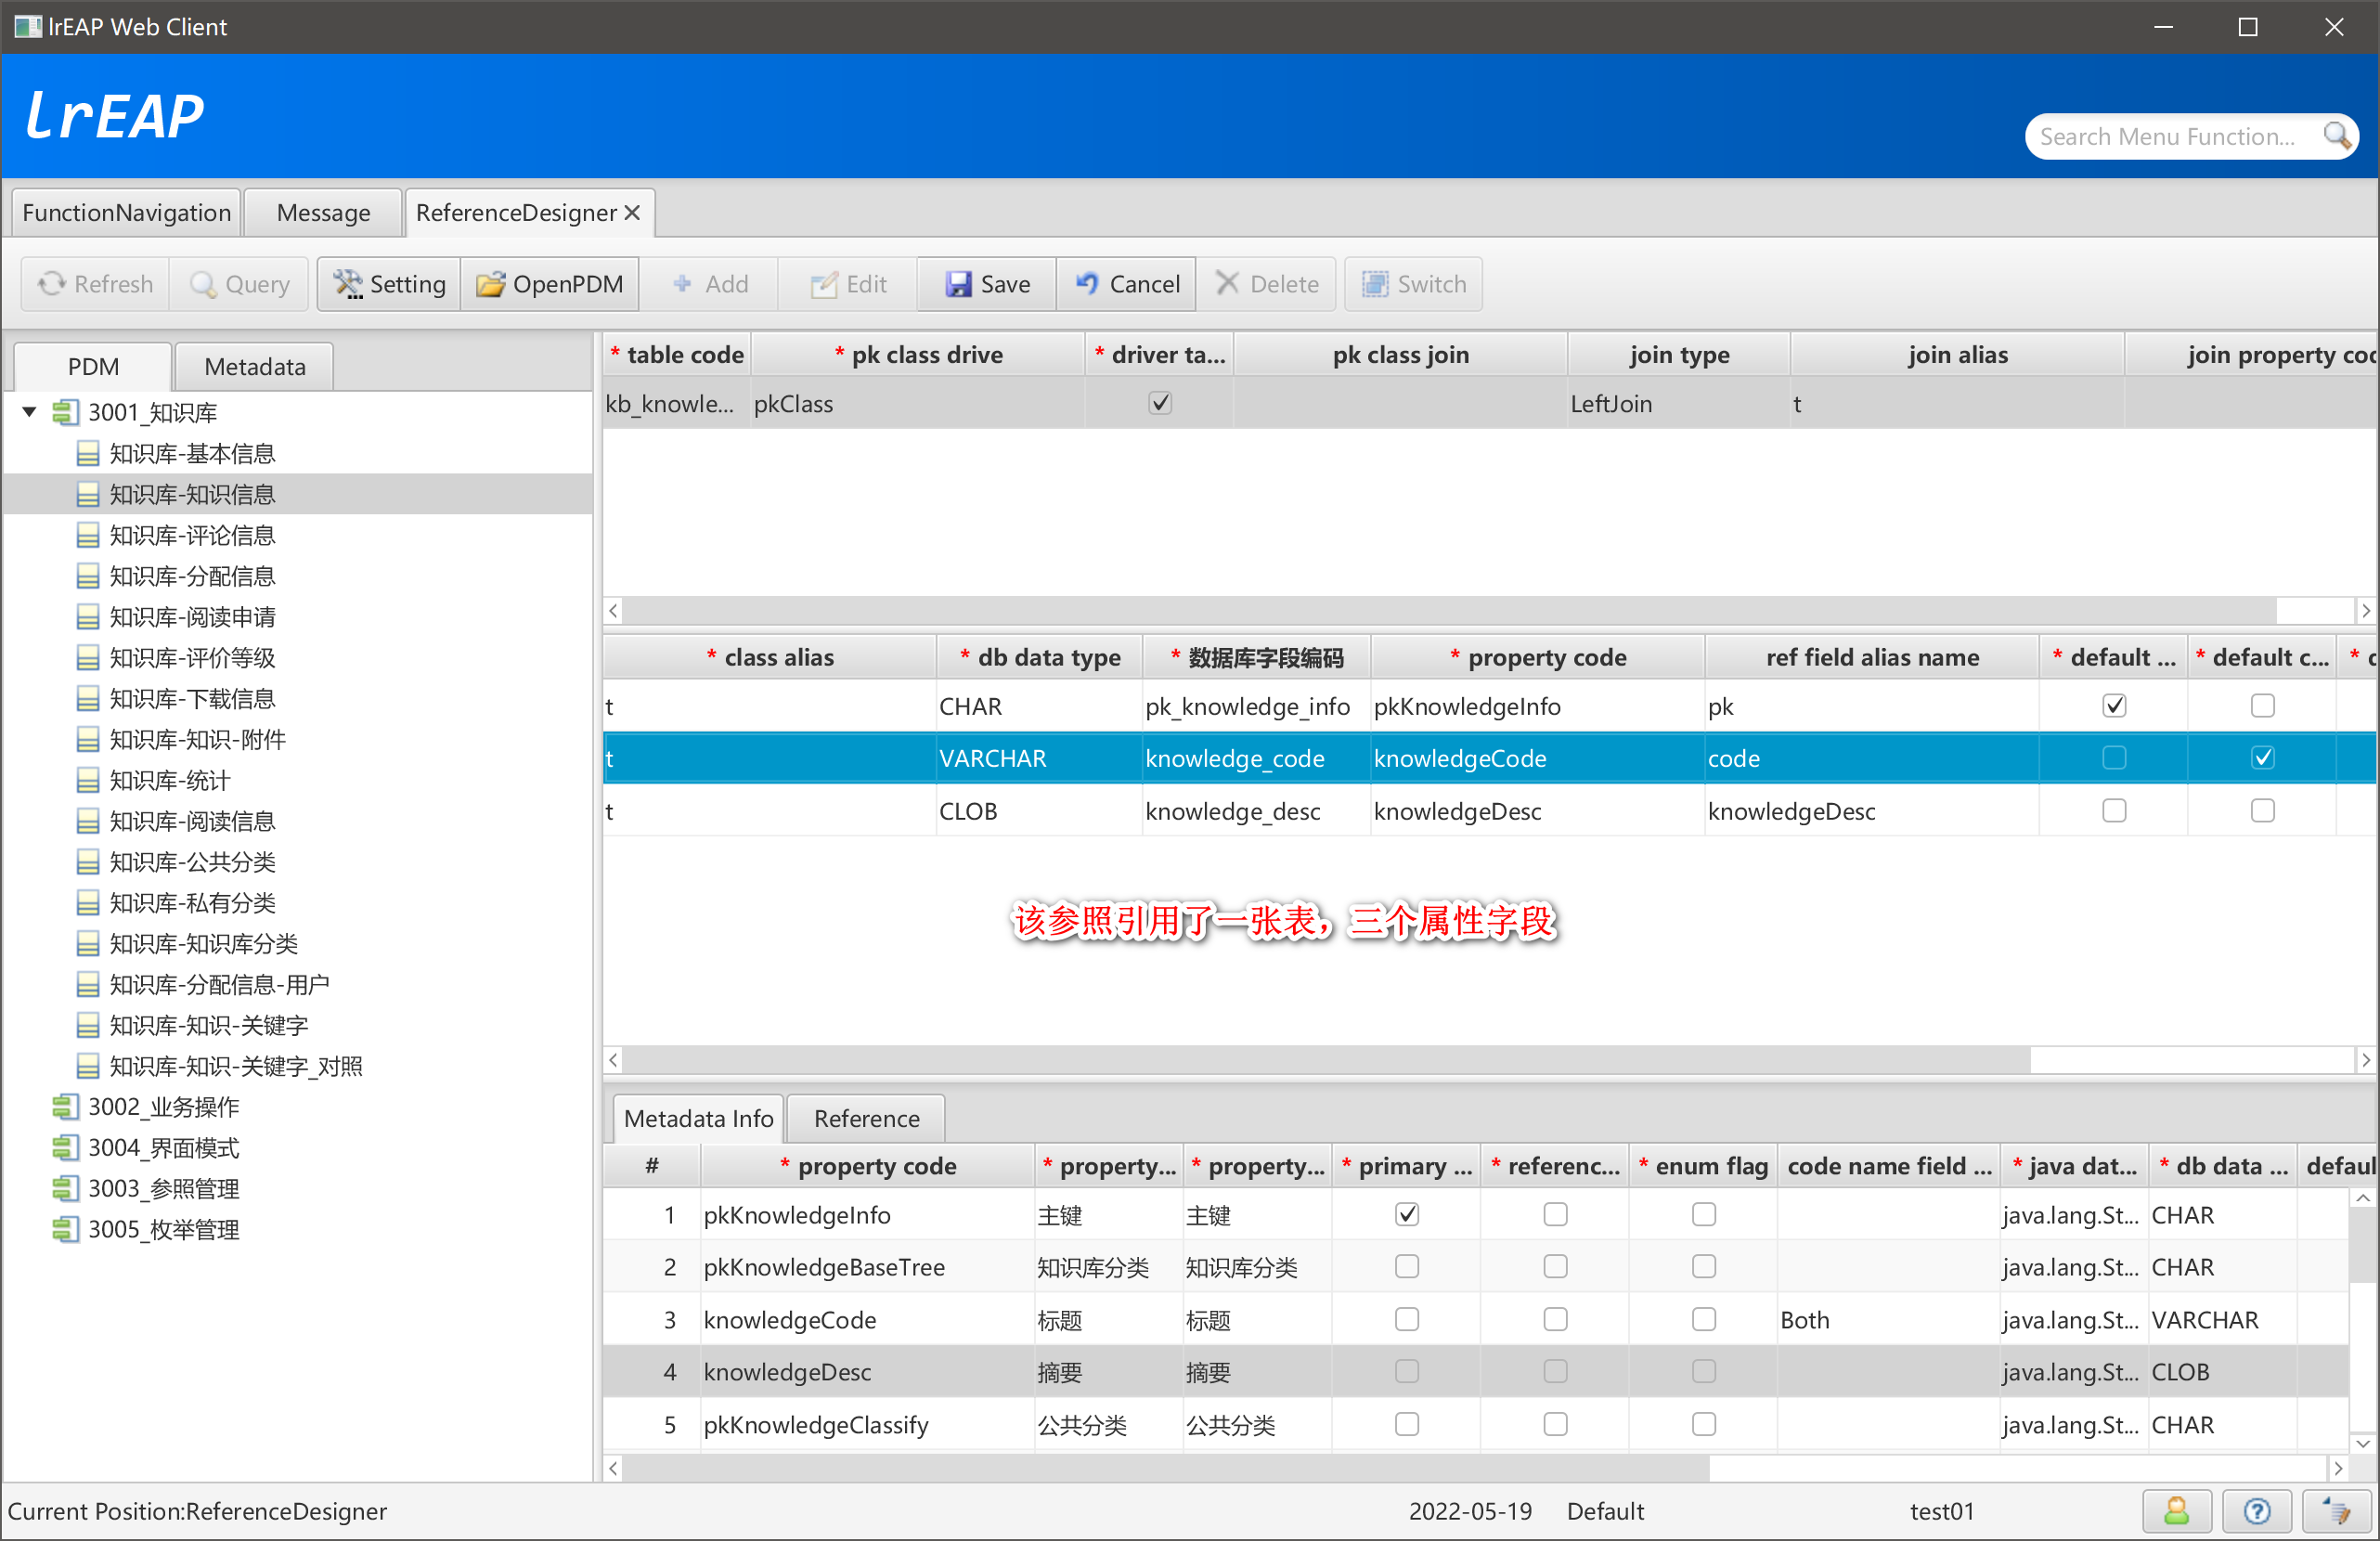
Task: Click the search magnifier icon
Action: (2336, 135)
